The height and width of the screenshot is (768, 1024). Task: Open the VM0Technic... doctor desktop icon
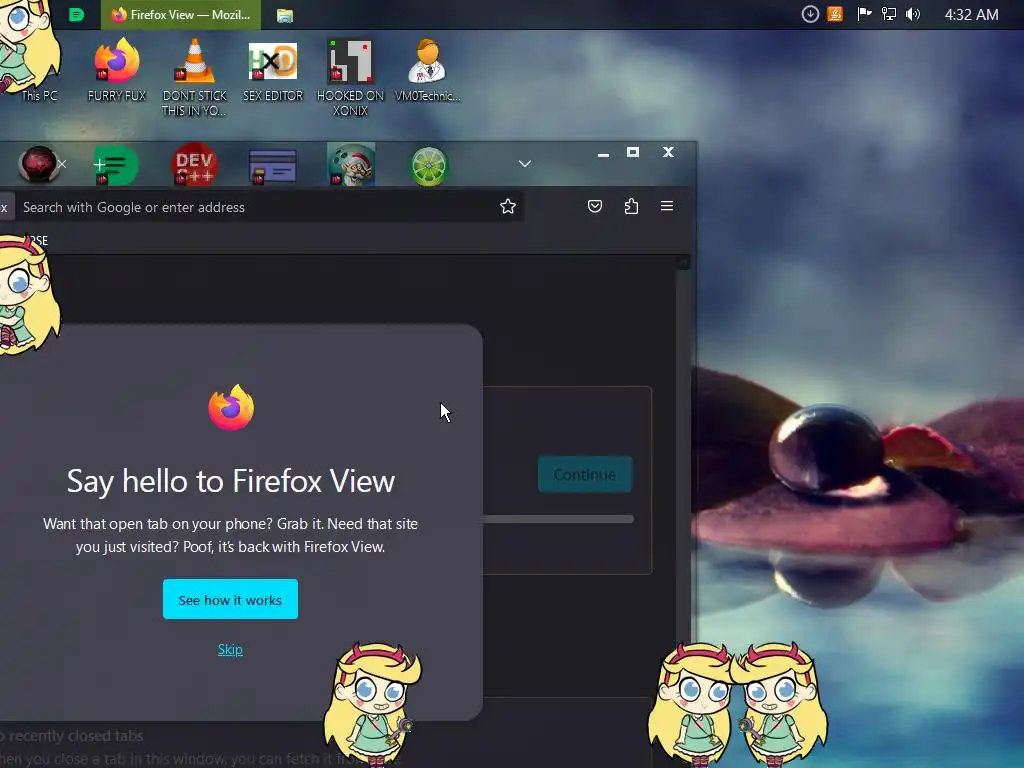tap(428, 70)
